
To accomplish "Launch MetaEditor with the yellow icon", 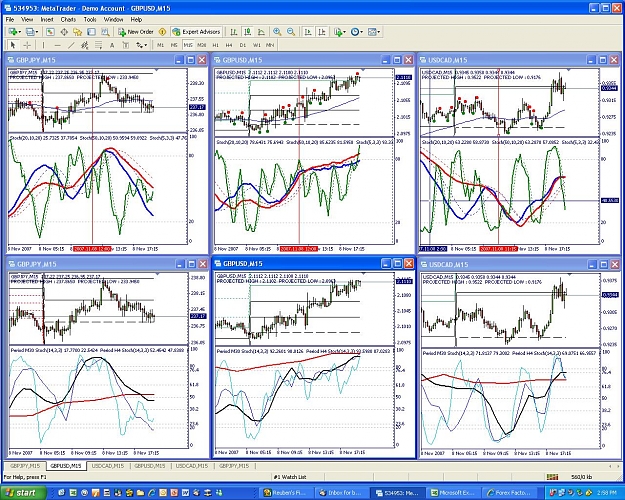I will point(162,32).
